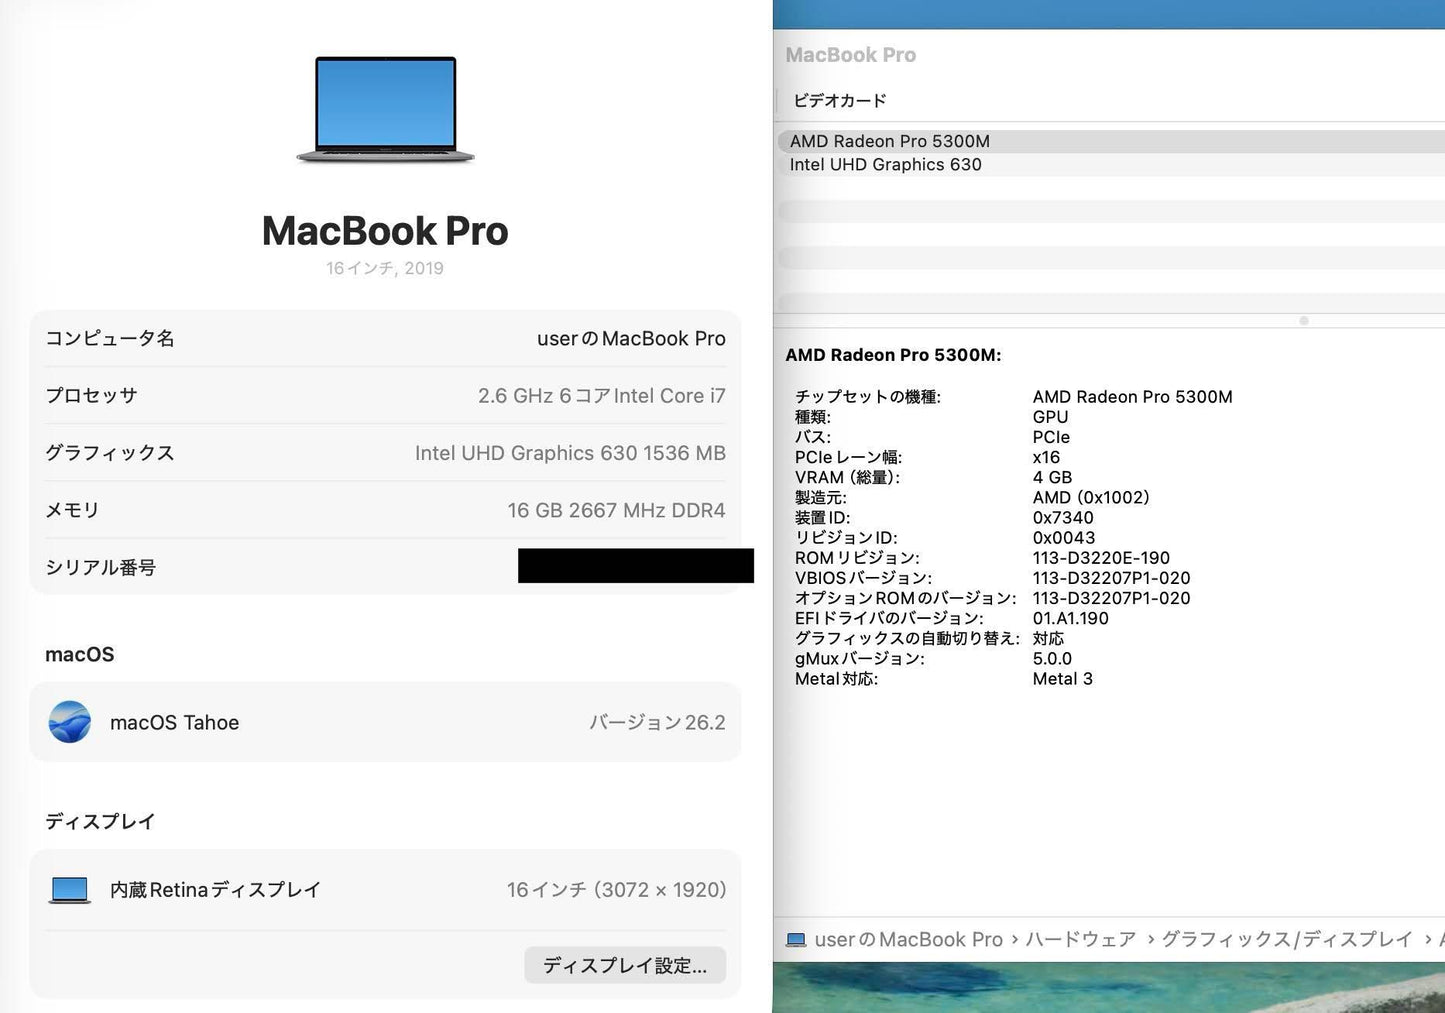This screenshot has width=1445, height=1013.
Task: Click the processor value 2.6 GHz 6コア Intel Core i7
Action: click(x=602, y=396)
